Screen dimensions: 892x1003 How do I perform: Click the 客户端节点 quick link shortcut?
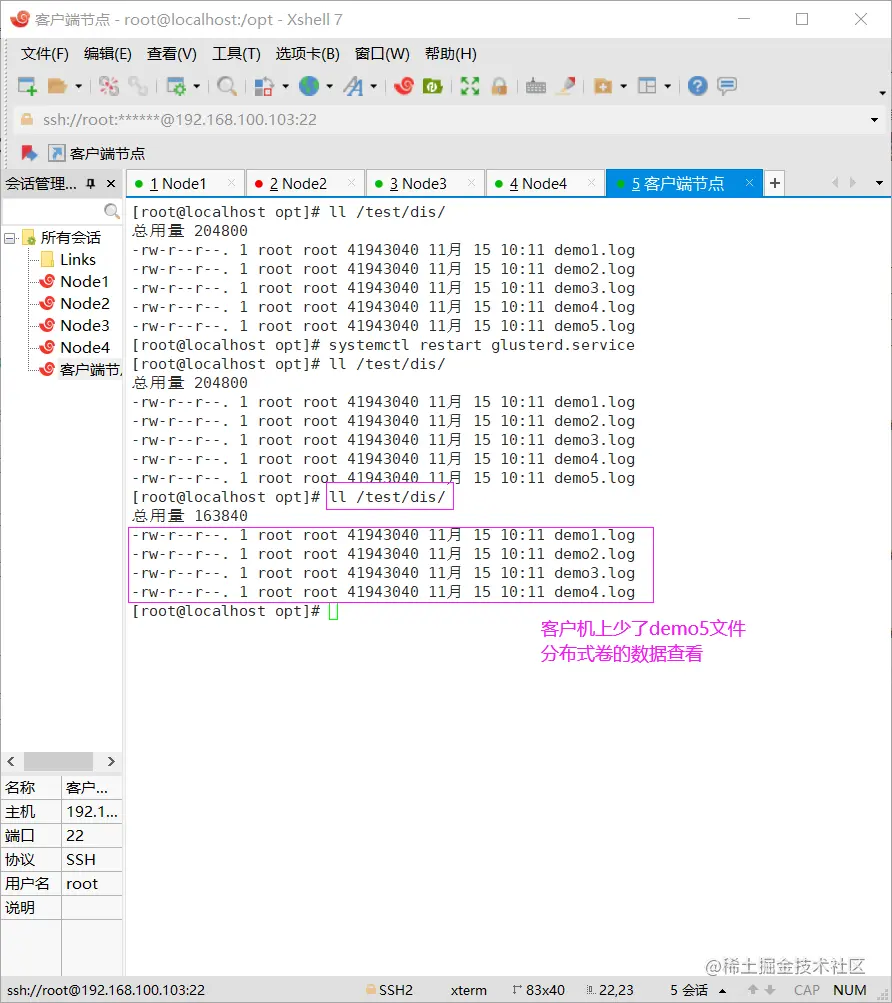tap(97, 154)
